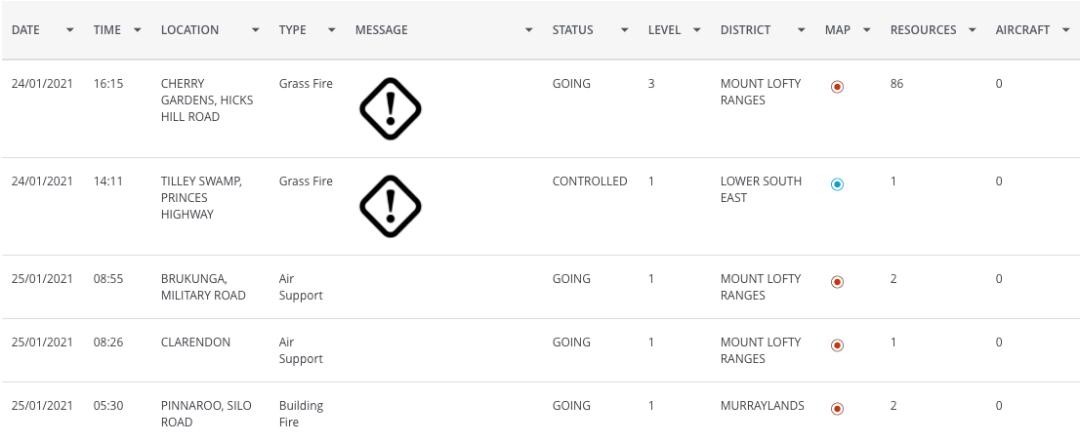
Task: Open map marker for Brukunga Military Road
Action: point(837,282)
